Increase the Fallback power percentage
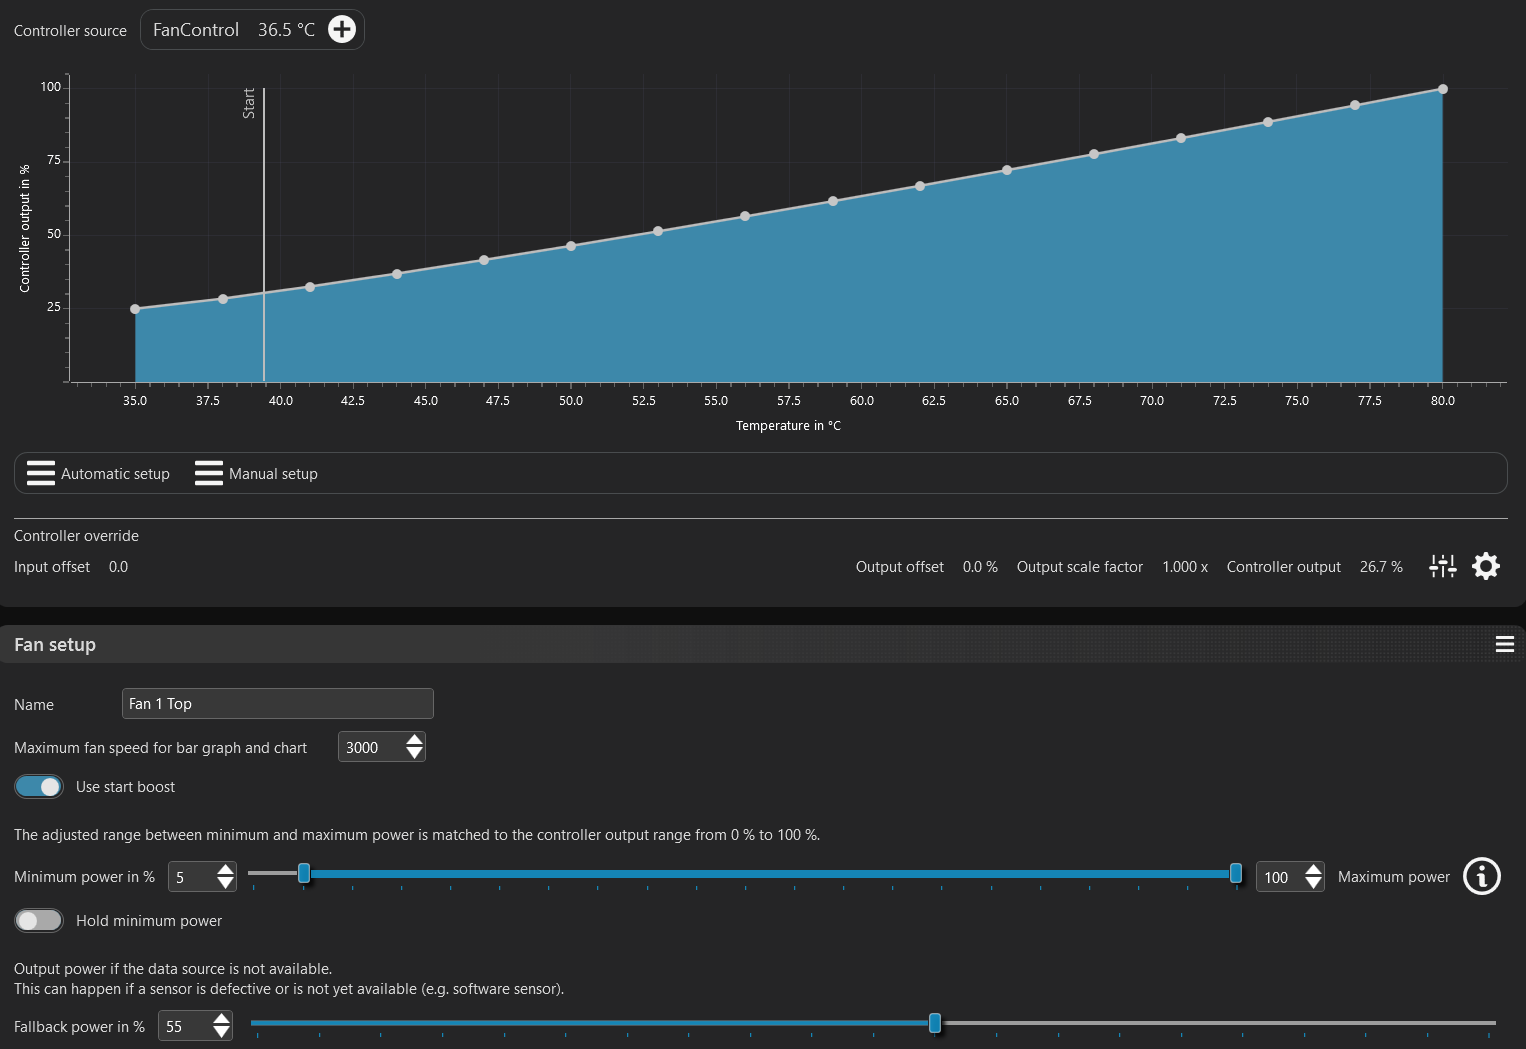This screenshot has height=1049, width=1526. tap(221, 1019)
